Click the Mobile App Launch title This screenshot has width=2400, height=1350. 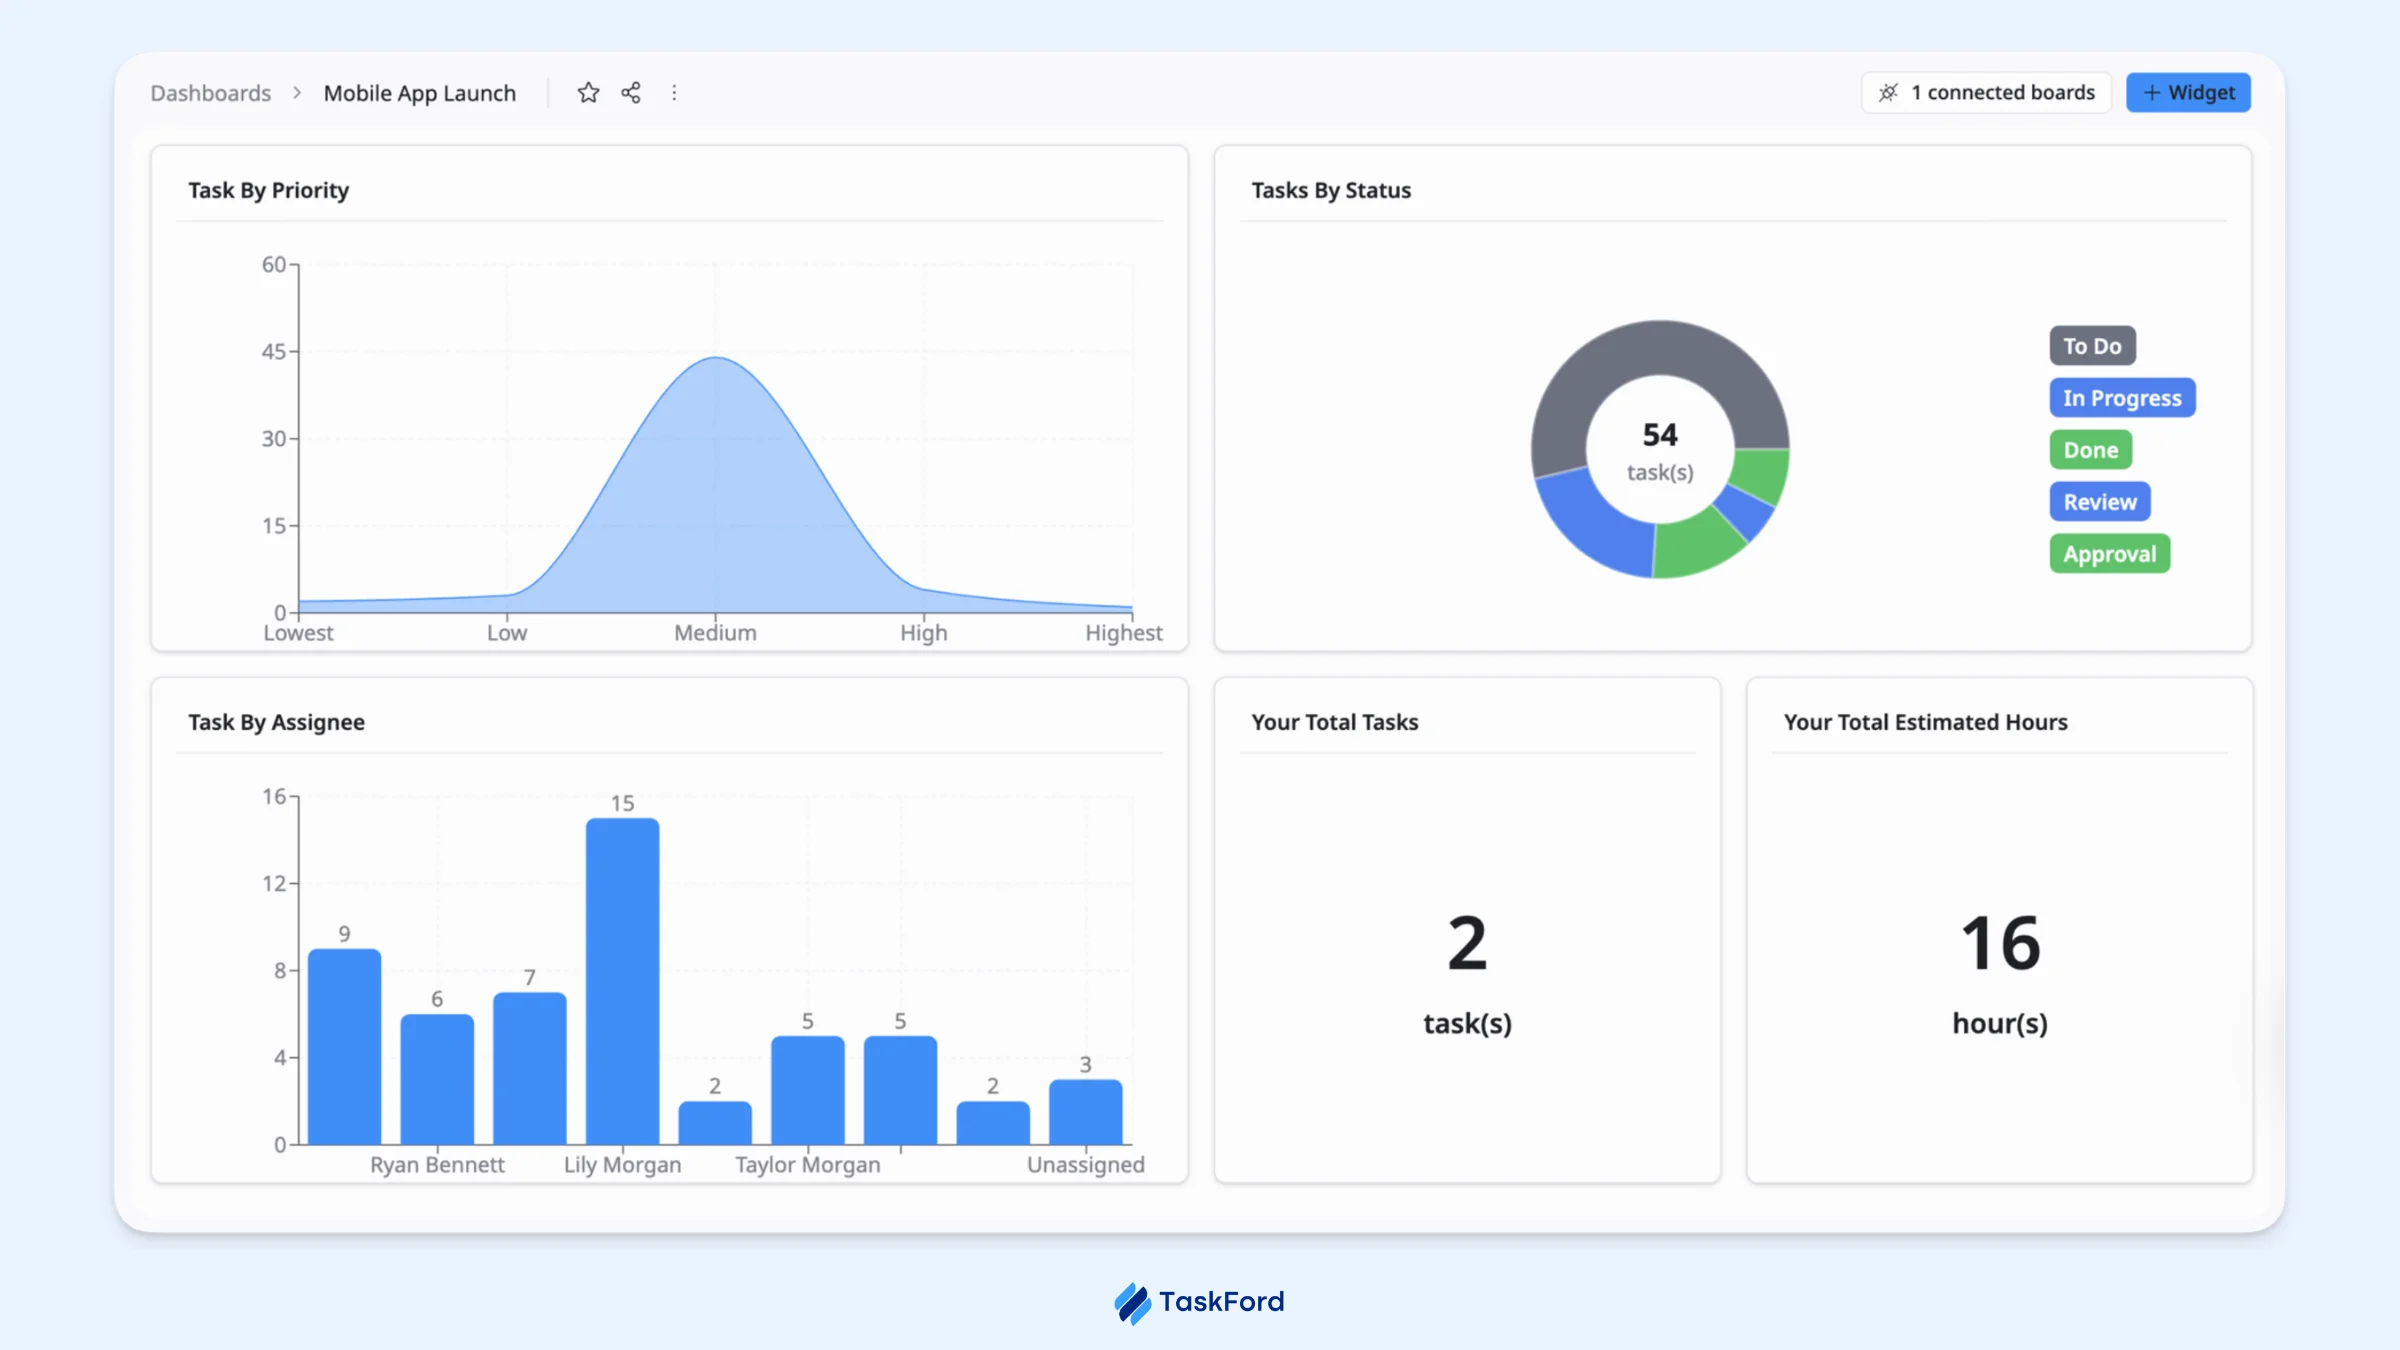(x=420, y=93)
